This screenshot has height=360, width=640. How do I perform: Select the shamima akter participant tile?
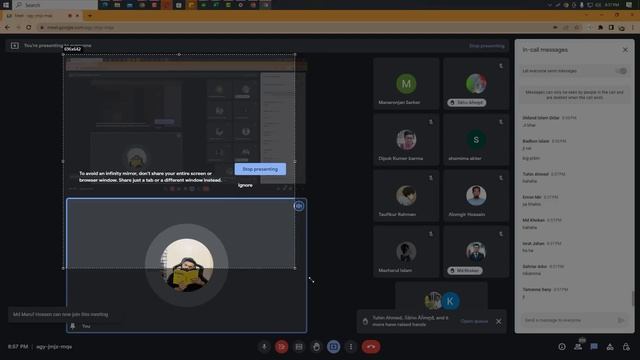pos(476,140)
